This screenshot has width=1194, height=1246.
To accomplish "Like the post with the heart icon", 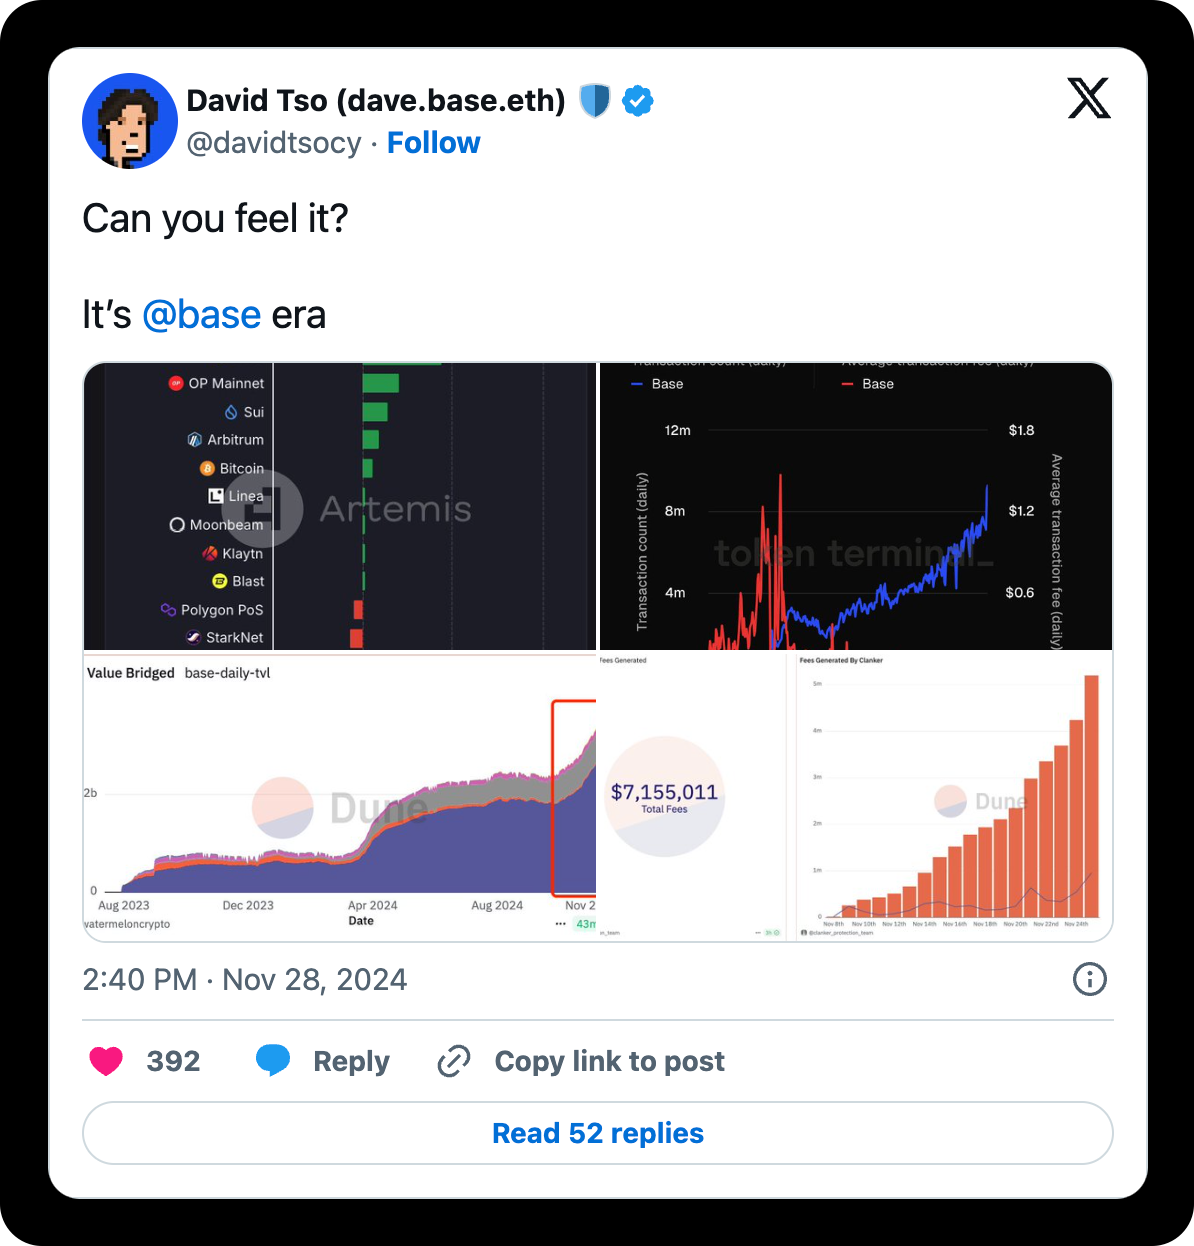I will 106,1061.
